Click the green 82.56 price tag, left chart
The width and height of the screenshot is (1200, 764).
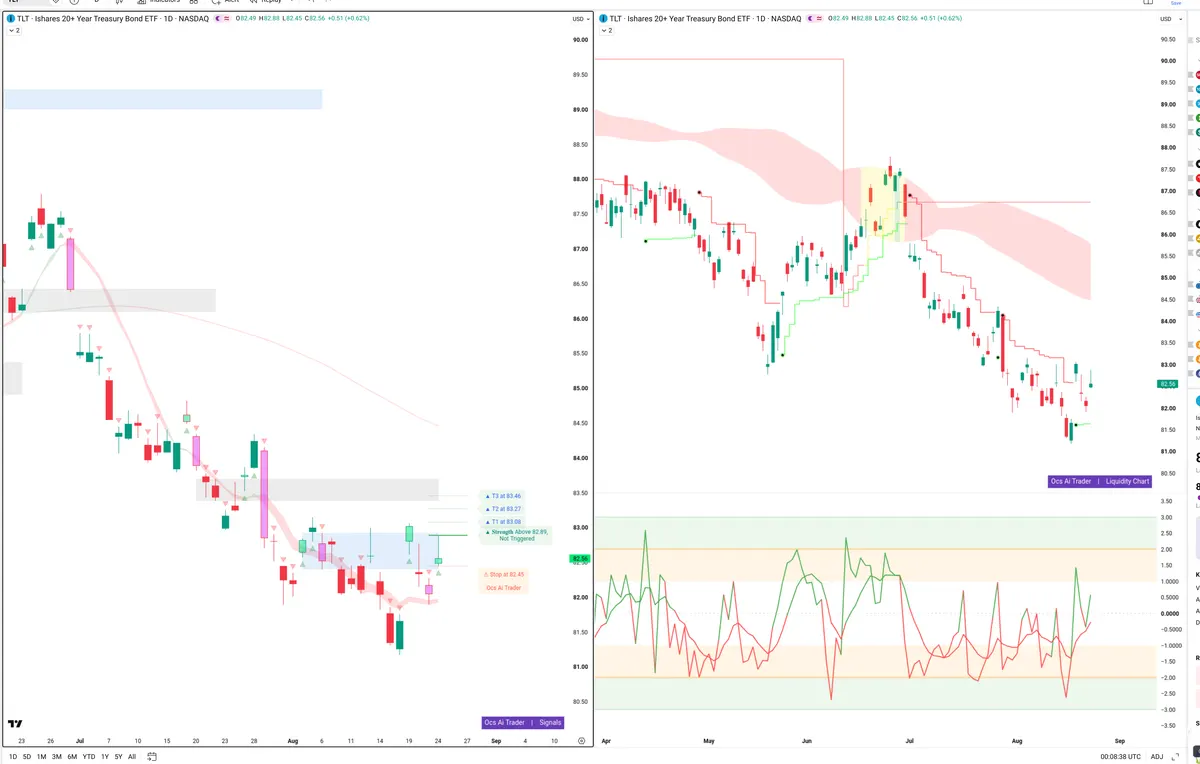point(579,559)
